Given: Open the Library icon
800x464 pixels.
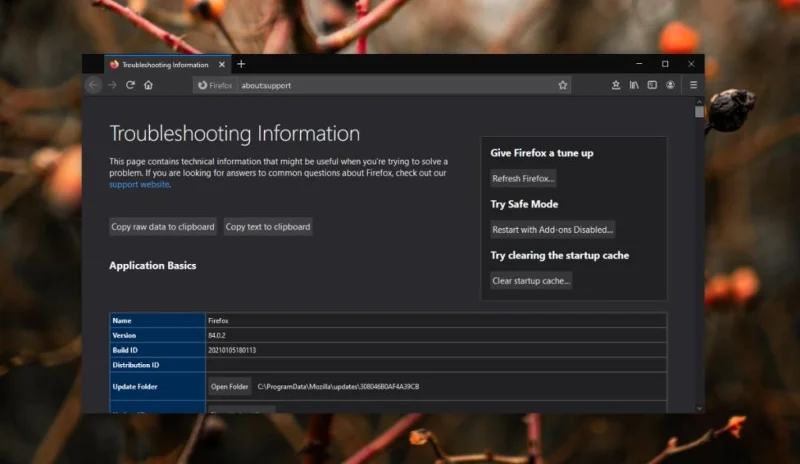Looking at the screenshot, I should click(634, 85).
